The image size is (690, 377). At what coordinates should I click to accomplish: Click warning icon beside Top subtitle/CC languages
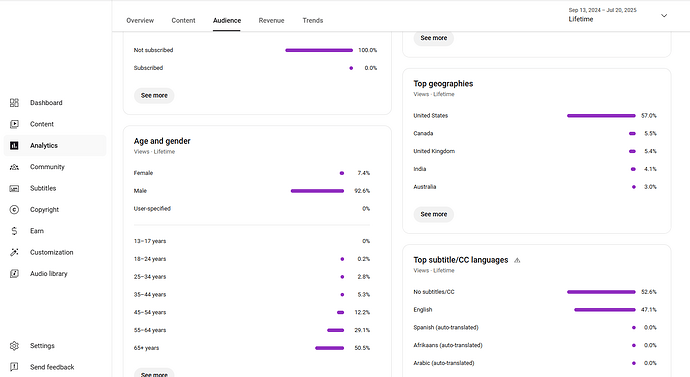(517, 260)
